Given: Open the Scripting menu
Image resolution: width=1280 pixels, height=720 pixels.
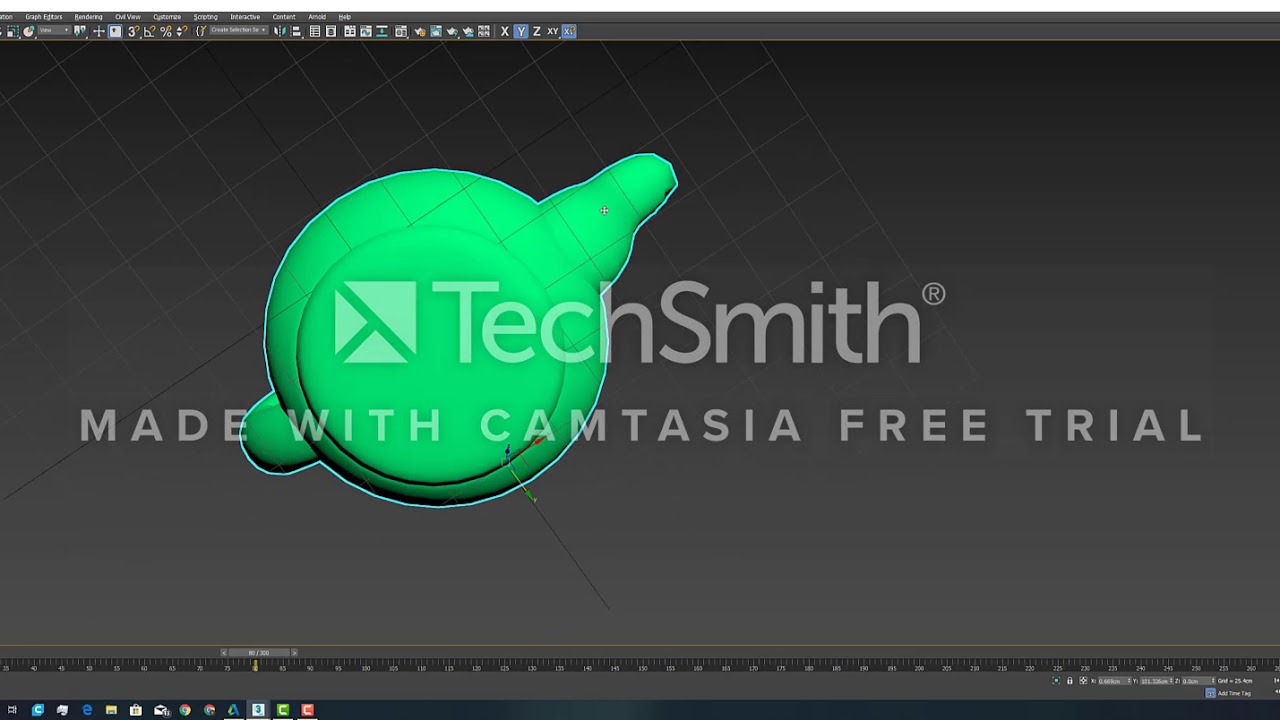Looking at the screenshot, I should click(x=205, y=17).
